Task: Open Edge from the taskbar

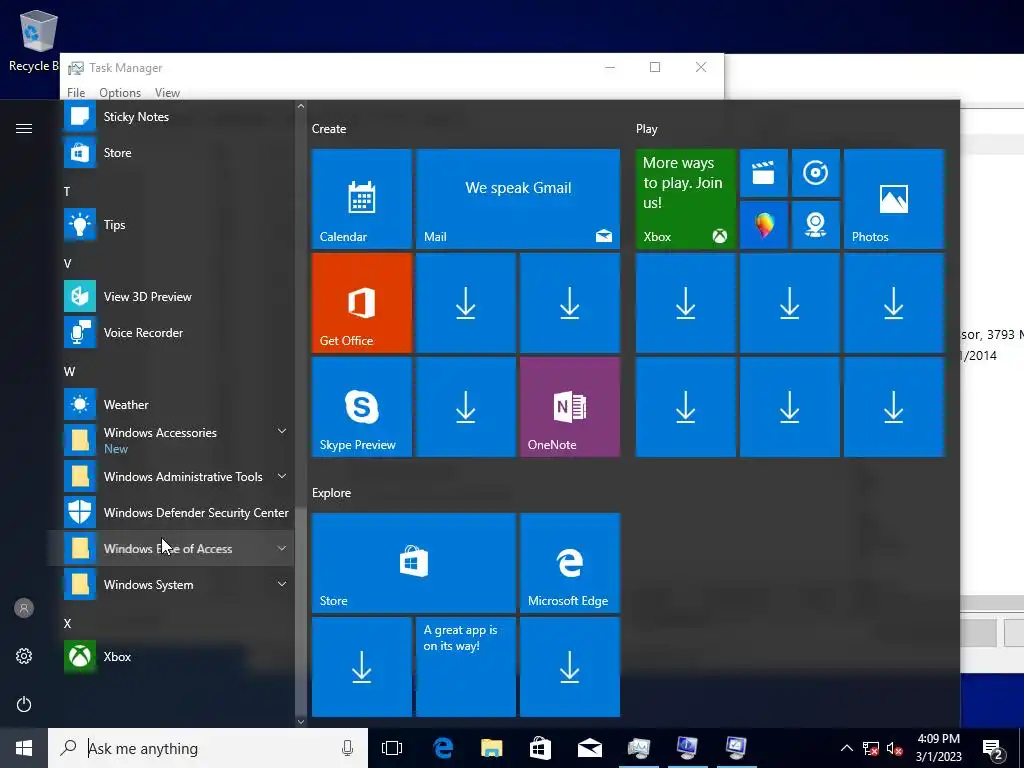Action: (443, 748)
